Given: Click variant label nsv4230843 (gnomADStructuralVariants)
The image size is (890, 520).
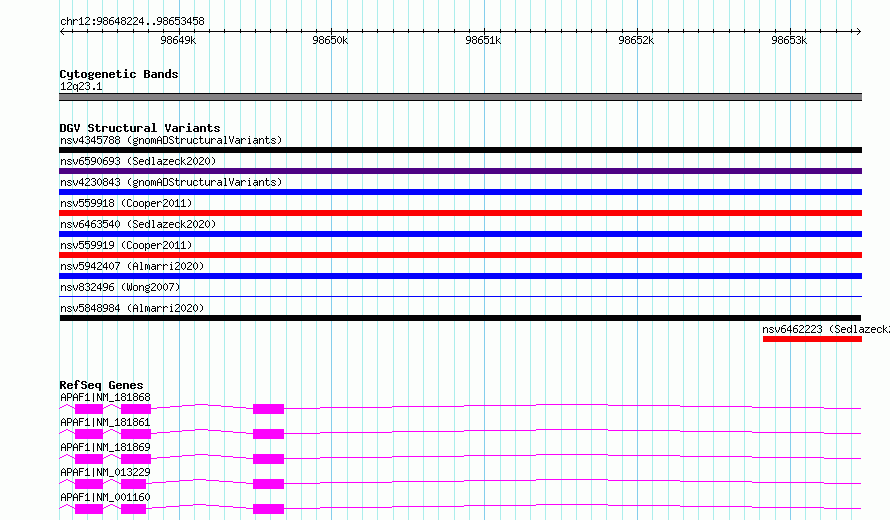Looking at the screenshot, I should click(x=171, y=182).
